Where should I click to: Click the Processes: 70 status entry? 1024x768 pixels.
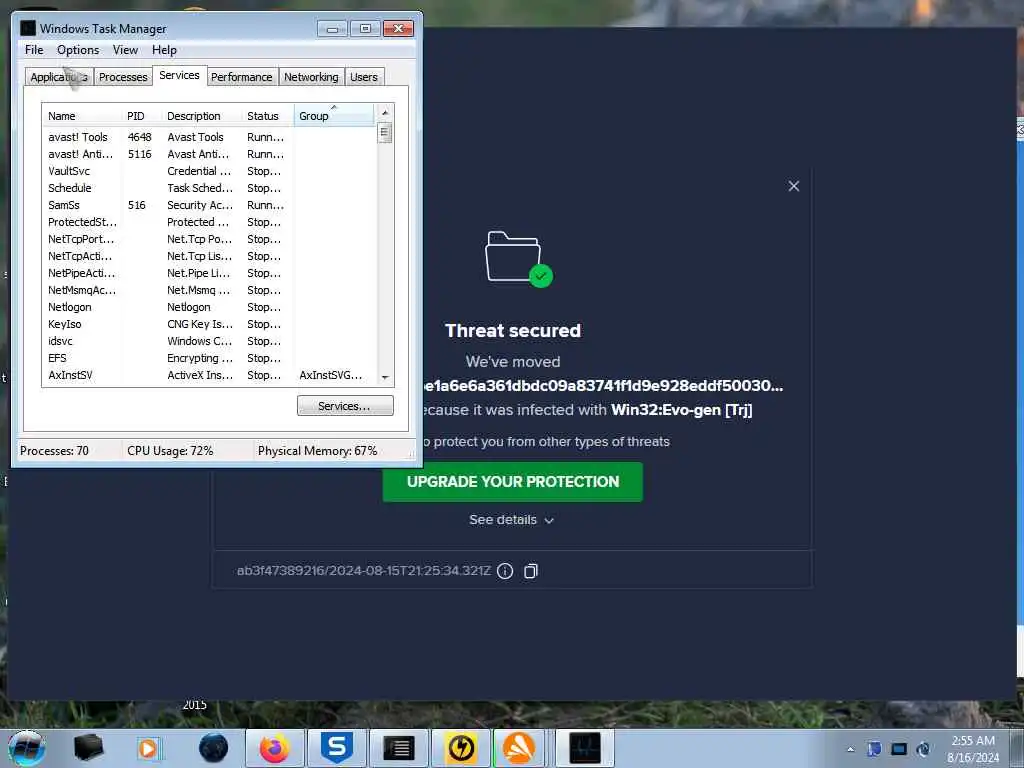pos(54,451)
